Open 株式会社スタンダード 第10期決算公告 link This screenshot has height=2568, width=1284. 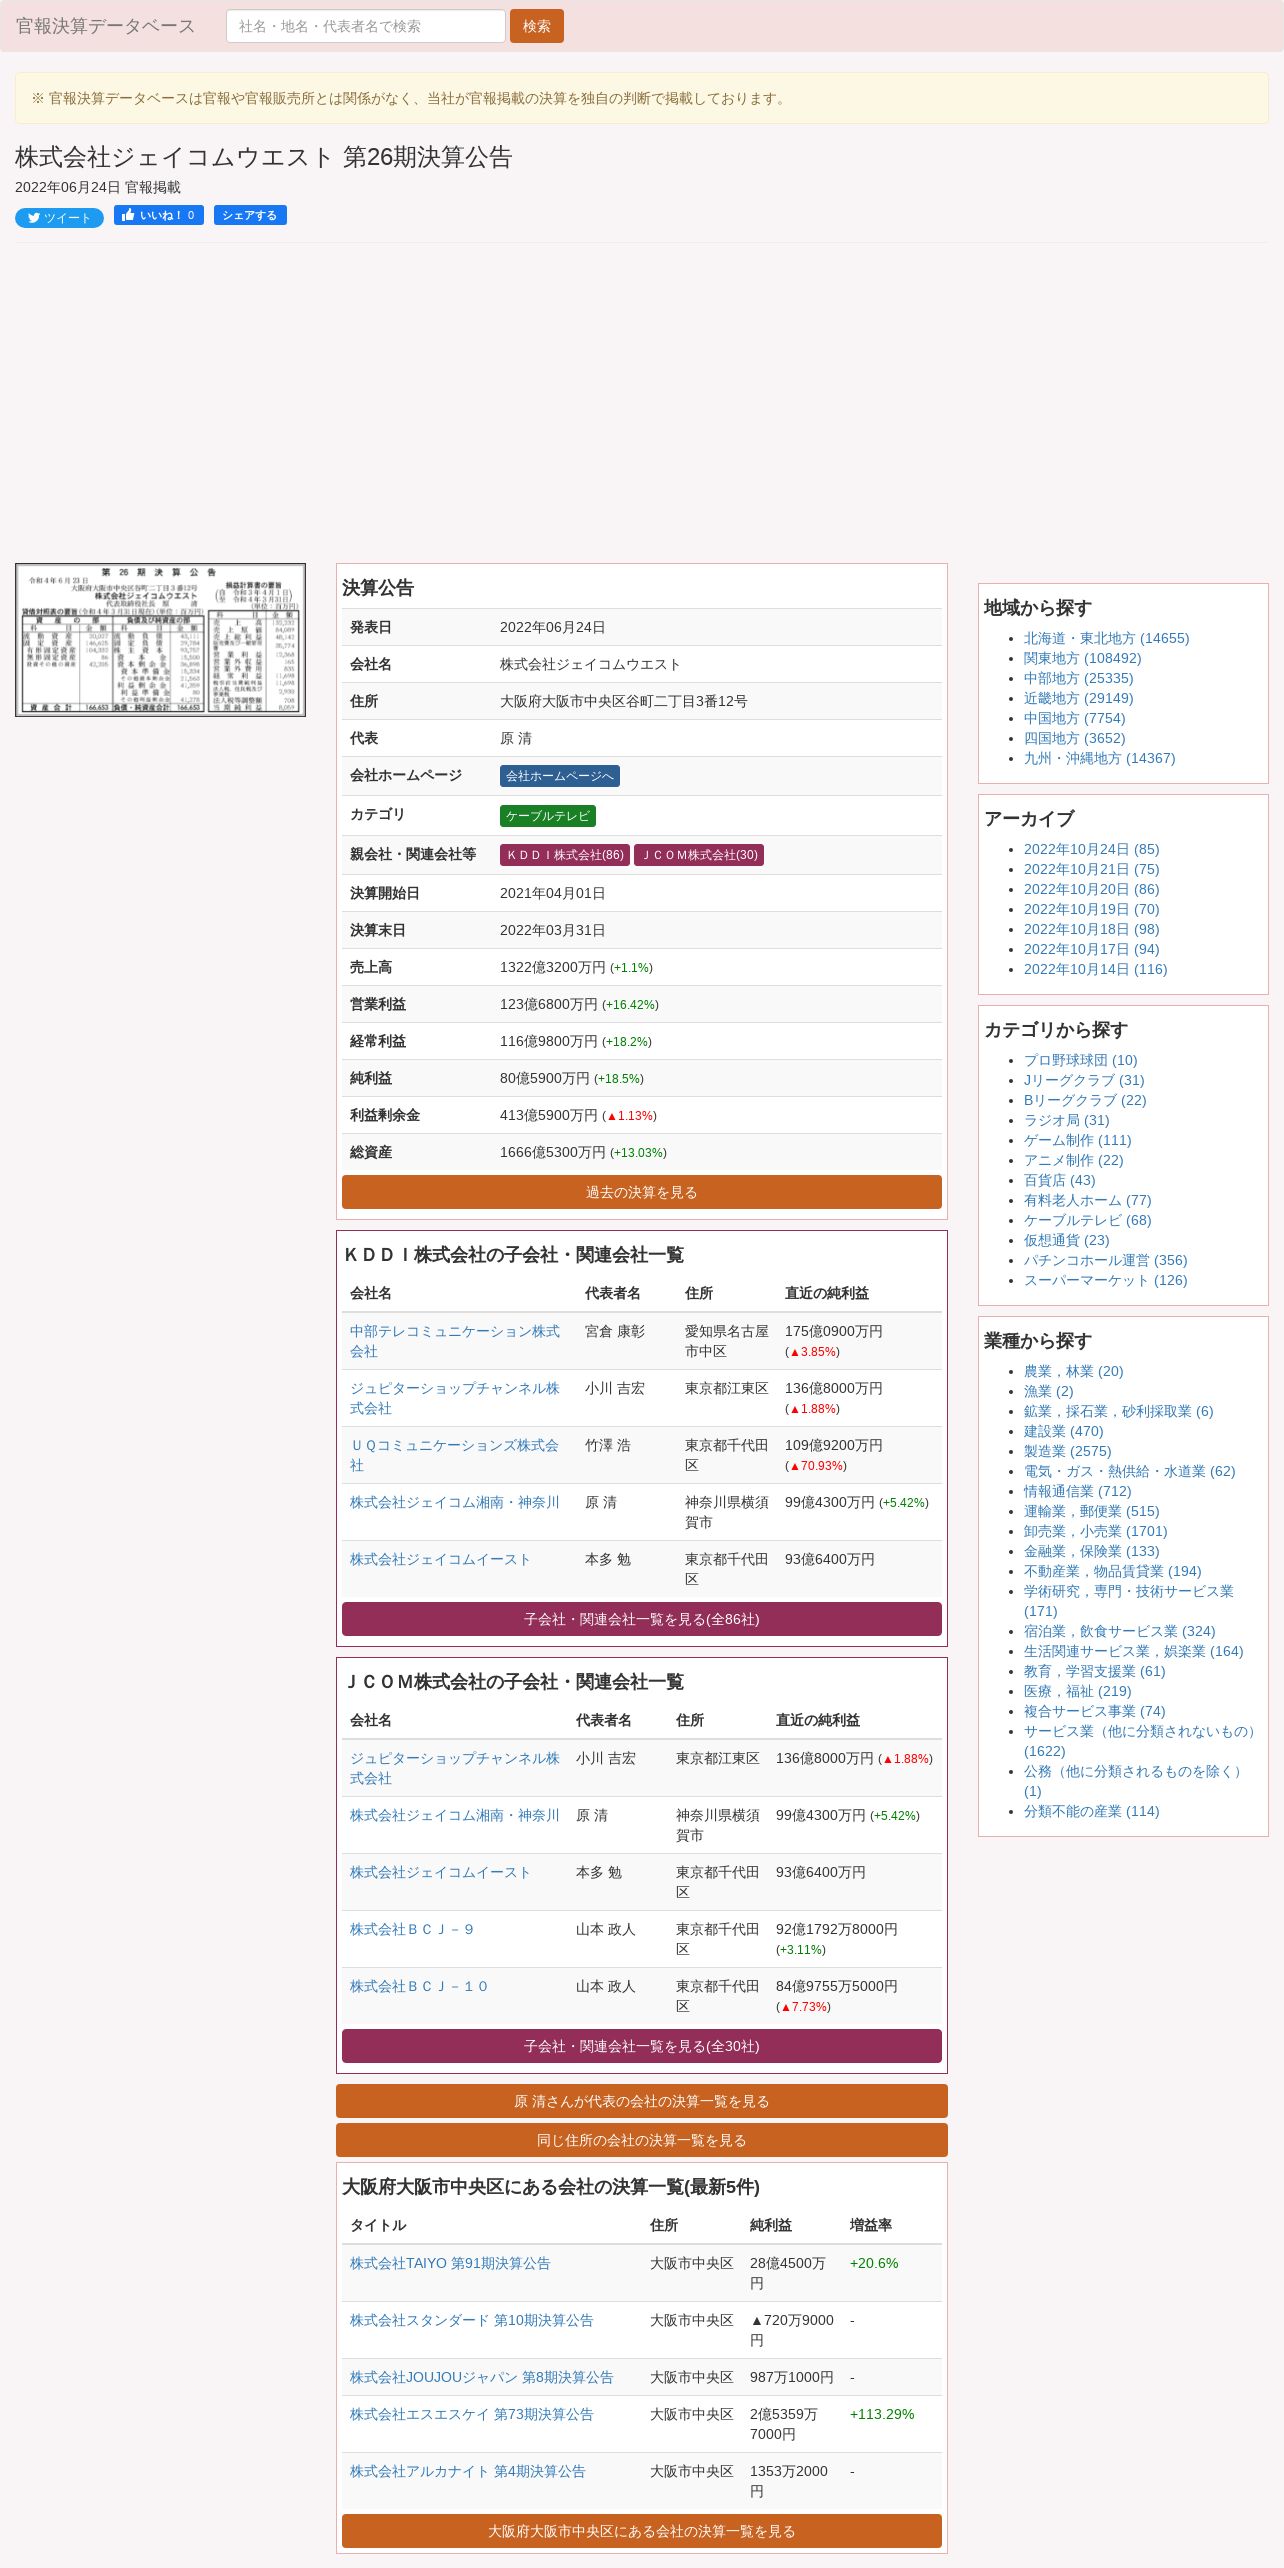click(x=472, y=2320)
